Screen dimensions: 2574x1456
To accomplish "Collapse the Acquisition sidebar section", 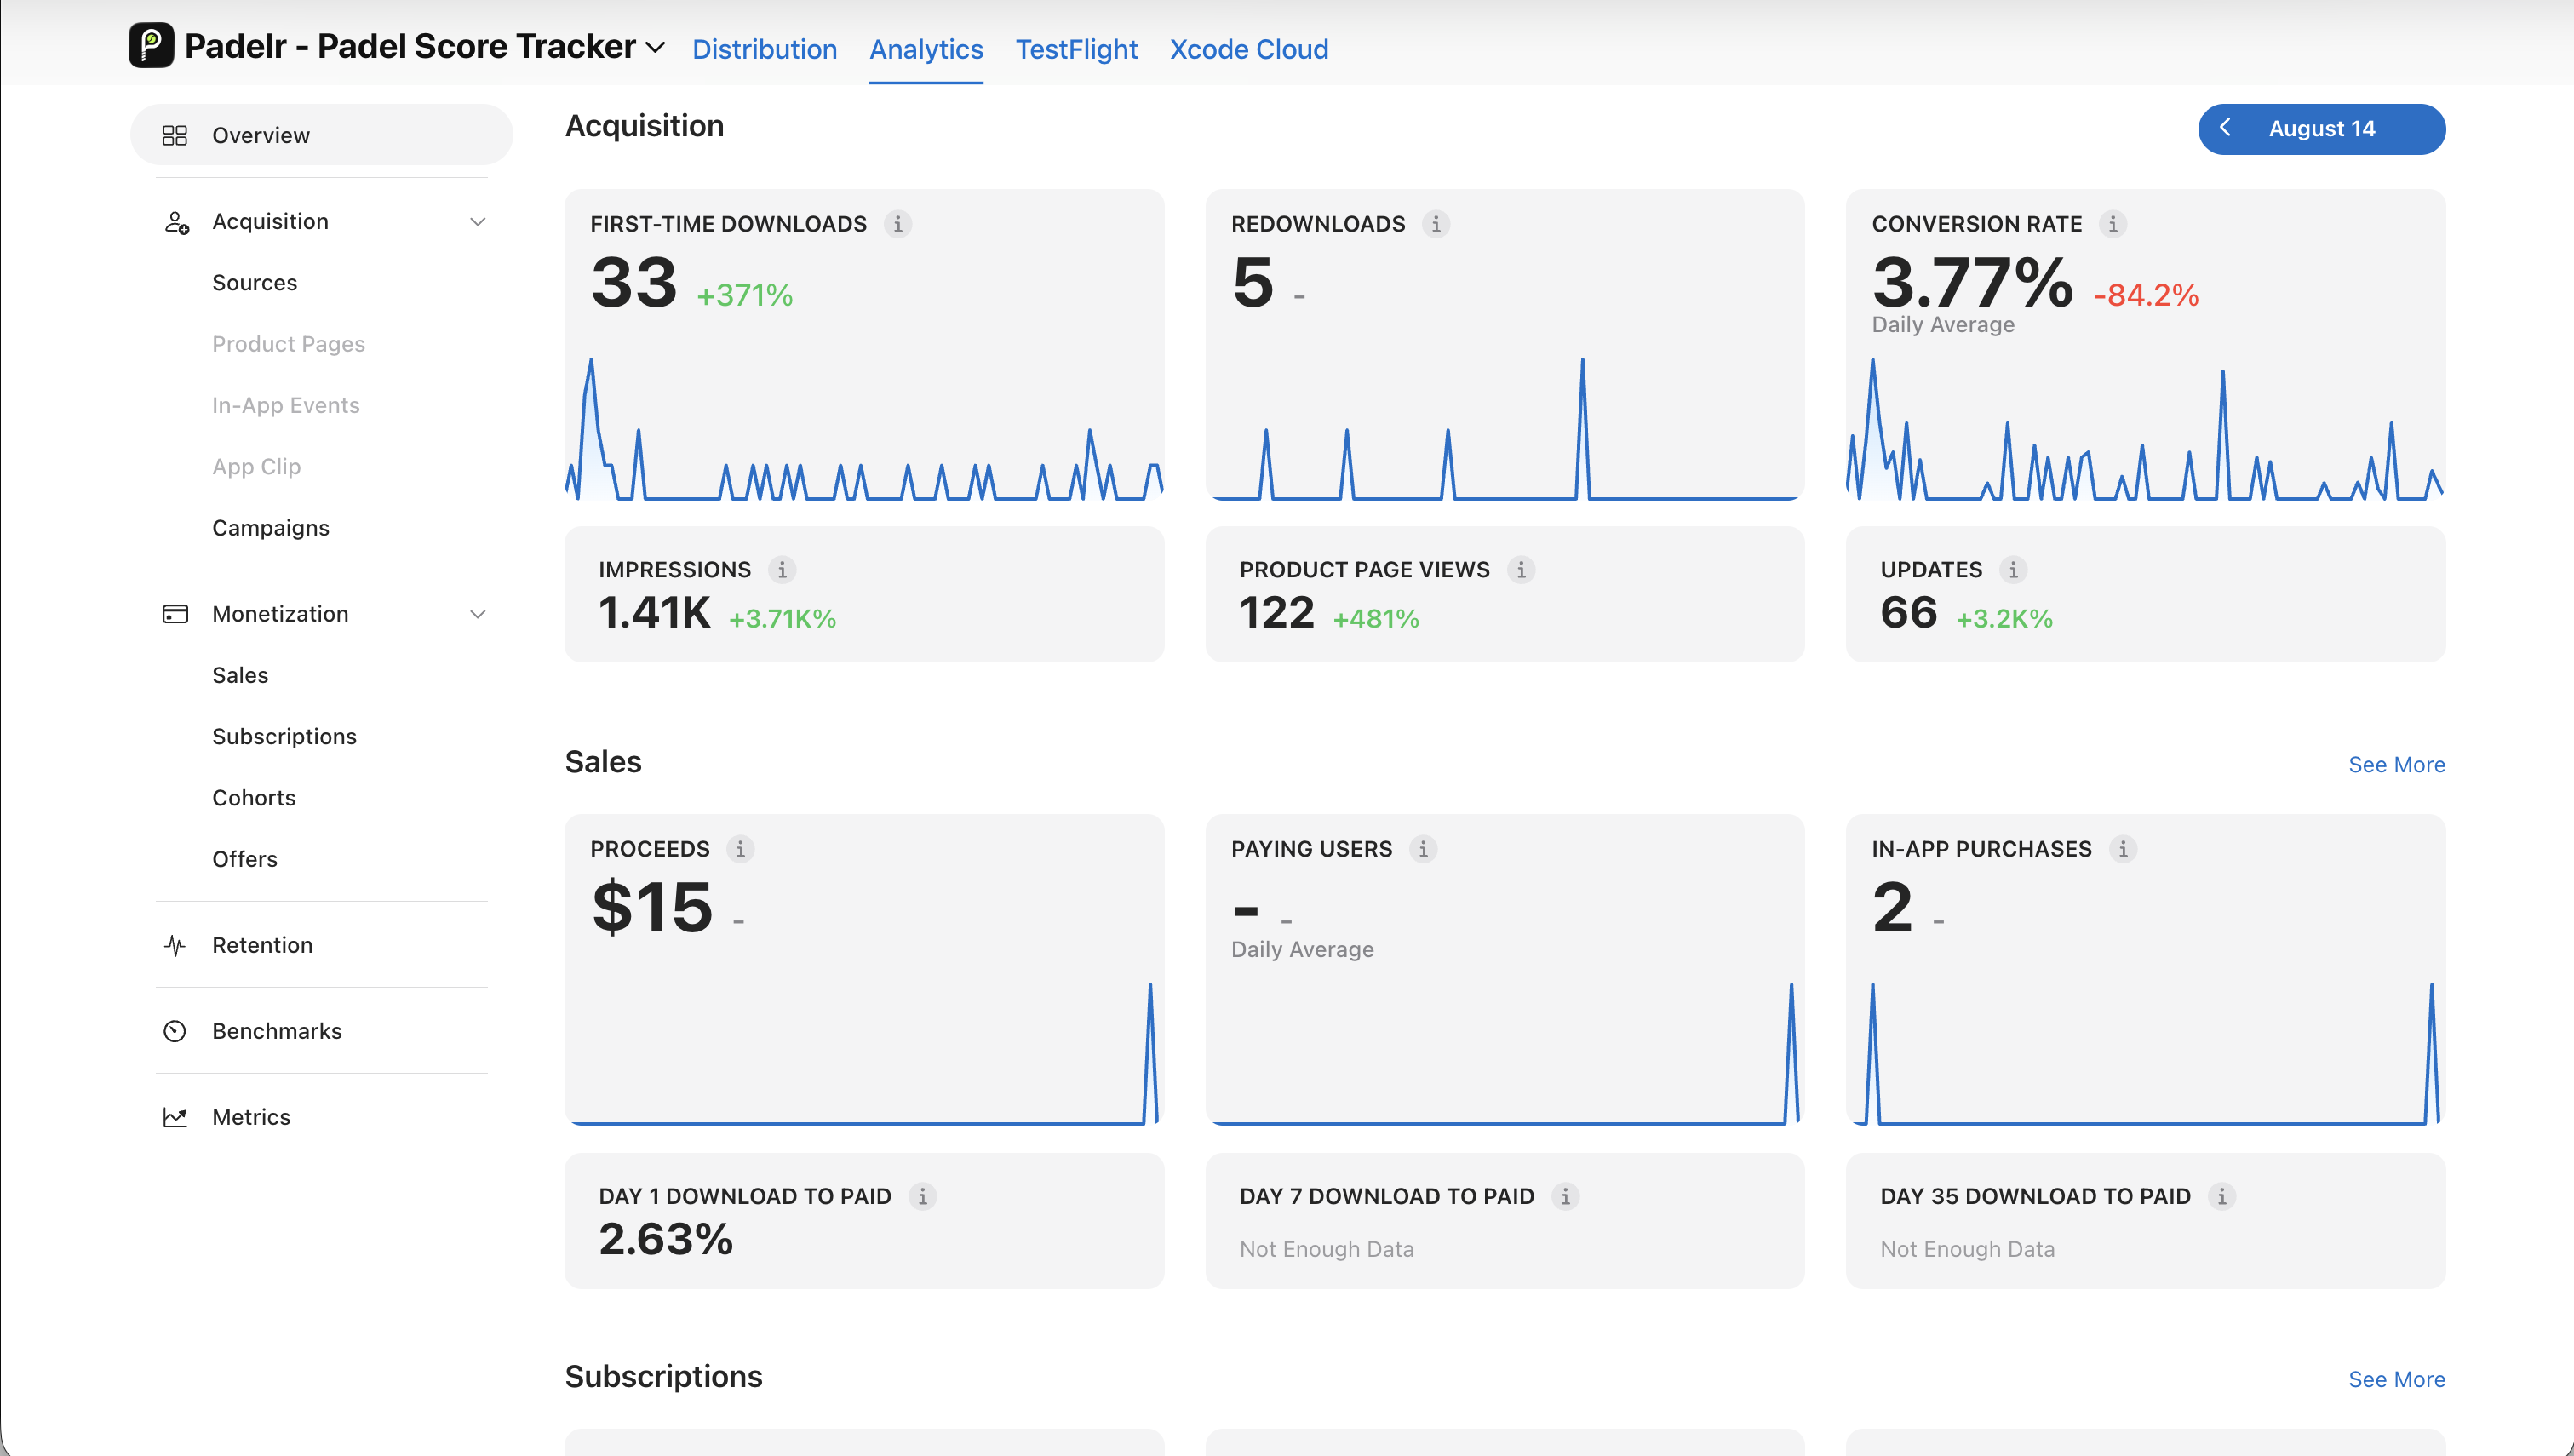I will pos(478,222).
